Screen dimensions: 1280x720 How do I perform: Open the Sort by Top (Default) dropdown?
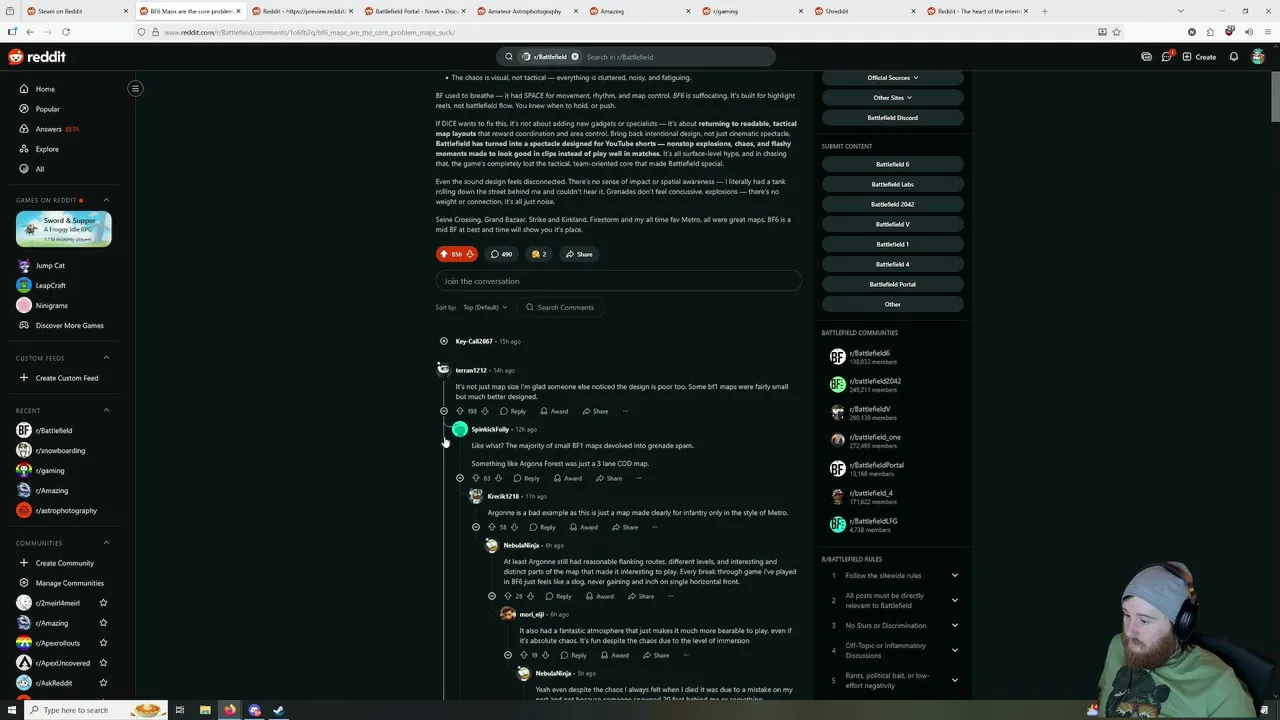(485, 307)
